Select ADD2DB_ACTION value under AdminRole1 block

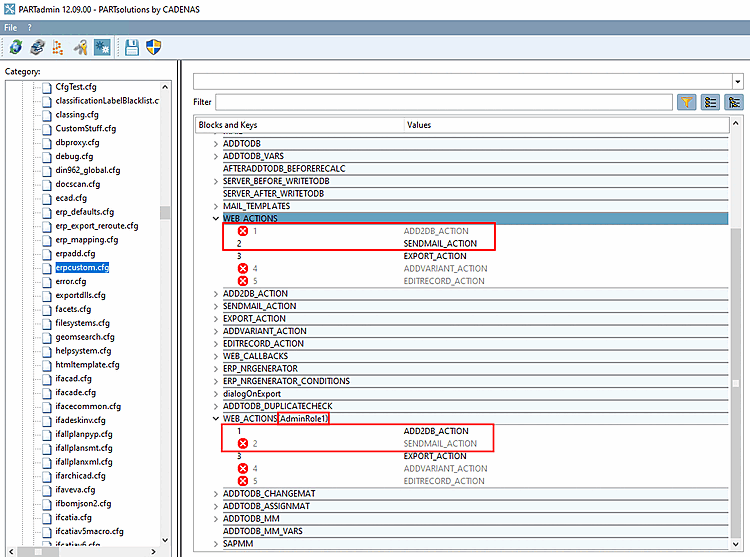436,431
